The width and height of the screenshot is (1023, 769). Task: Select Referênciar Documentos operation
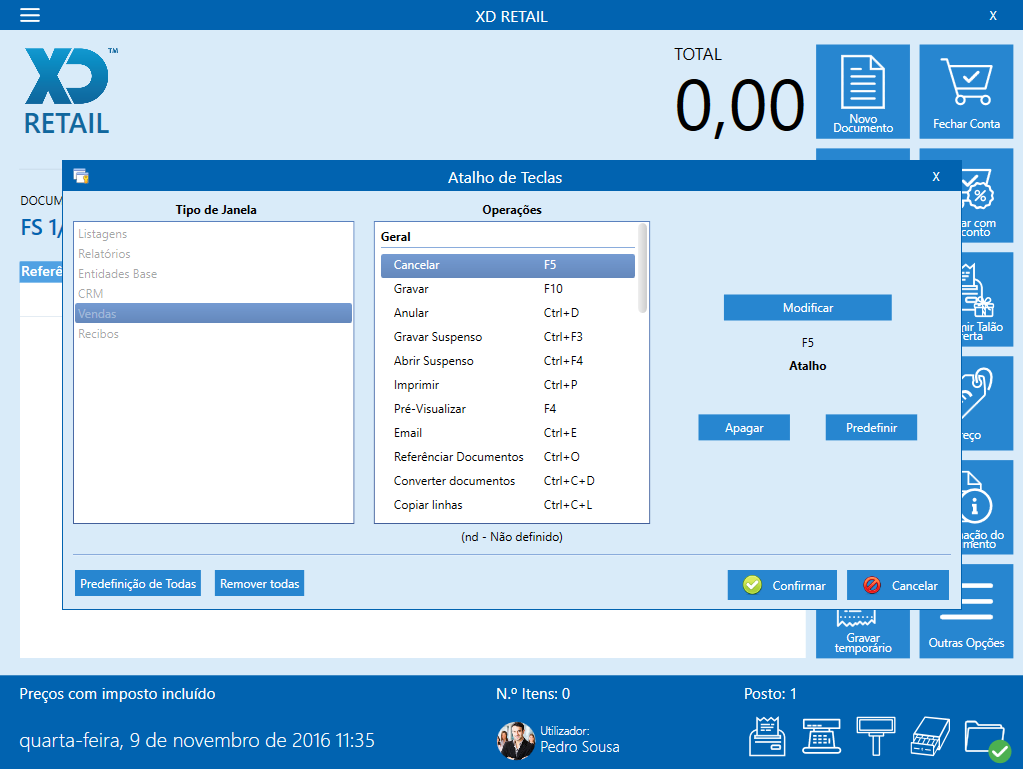508,457
